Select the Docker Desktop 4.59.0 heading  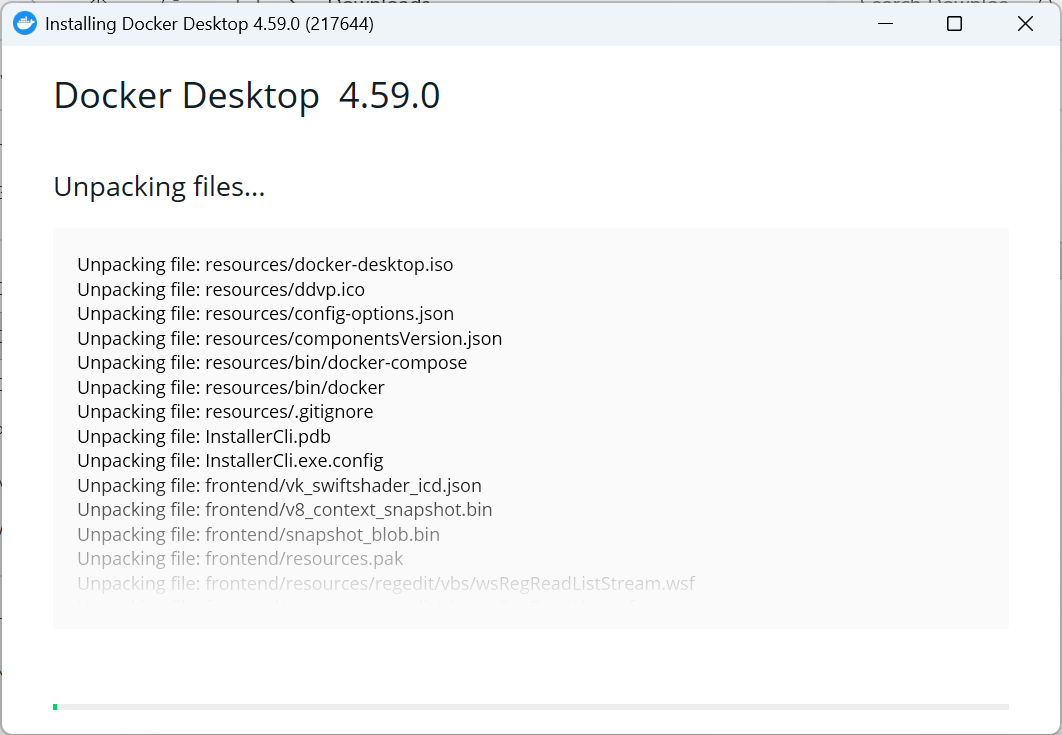(246, 96)
